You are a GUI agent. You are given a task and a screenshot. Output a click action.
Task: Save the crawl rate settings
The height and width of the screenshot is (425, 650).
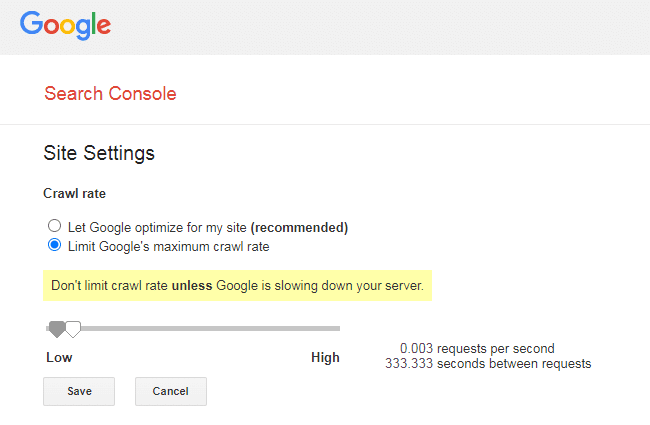click(x=79, y=391)
